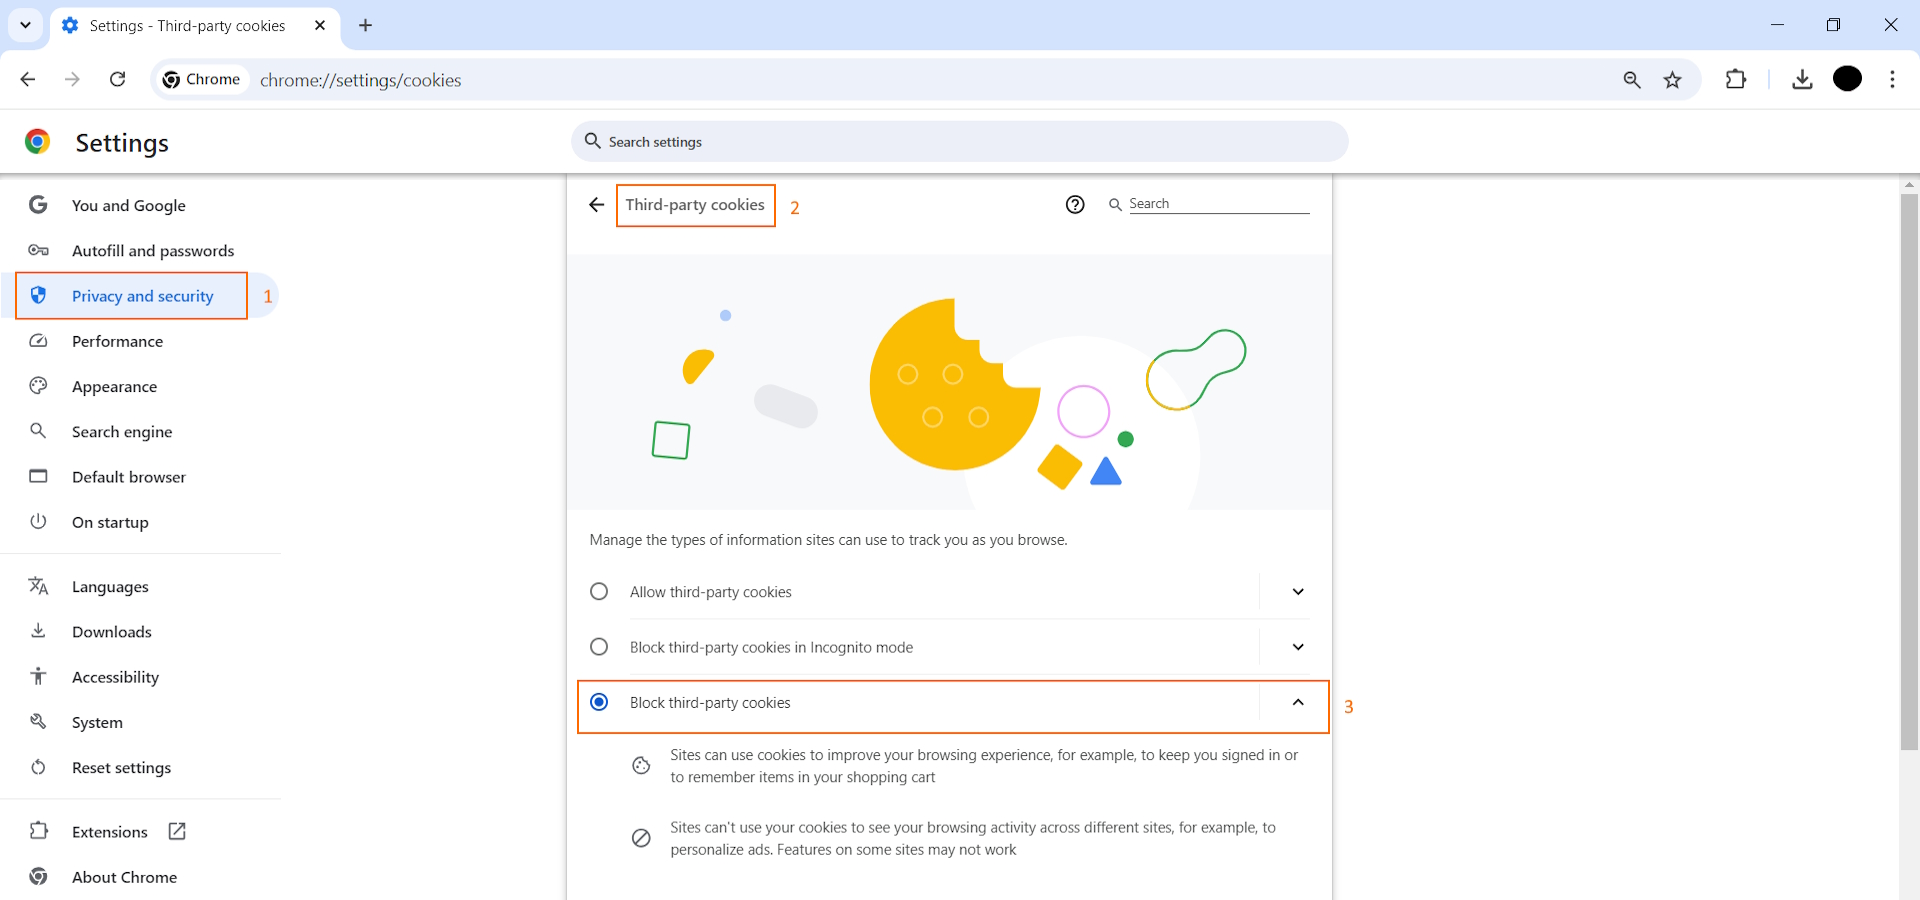This screenshot has width=1920, height=900.
Task: Select the On startup power icon
Action: [x=38, y=521]
